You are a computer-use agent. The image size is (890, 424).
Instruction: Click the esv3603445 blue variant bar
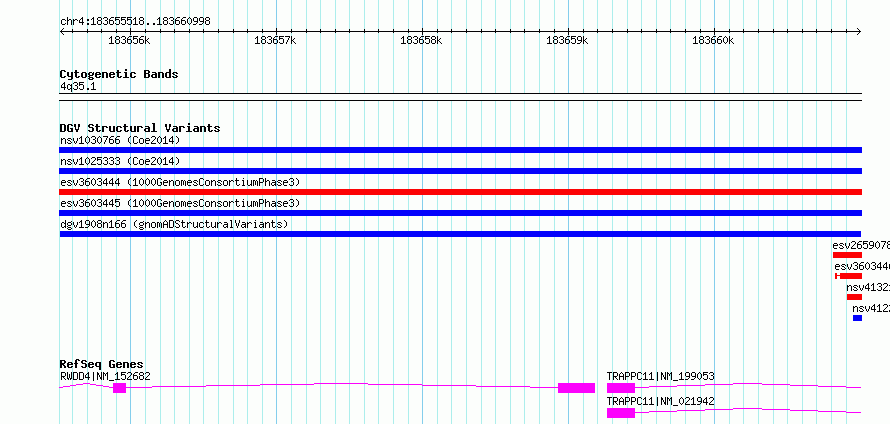point(460,213)
